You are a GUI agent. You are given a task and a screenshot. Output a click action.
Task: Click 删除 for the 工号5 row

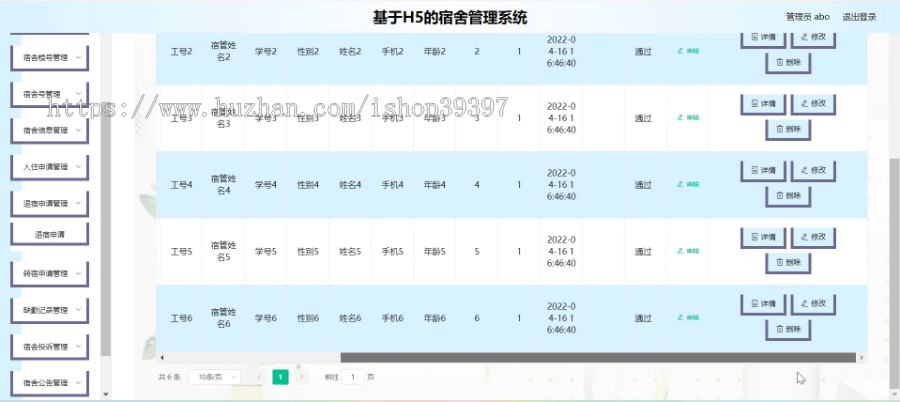tap(788, 262)
